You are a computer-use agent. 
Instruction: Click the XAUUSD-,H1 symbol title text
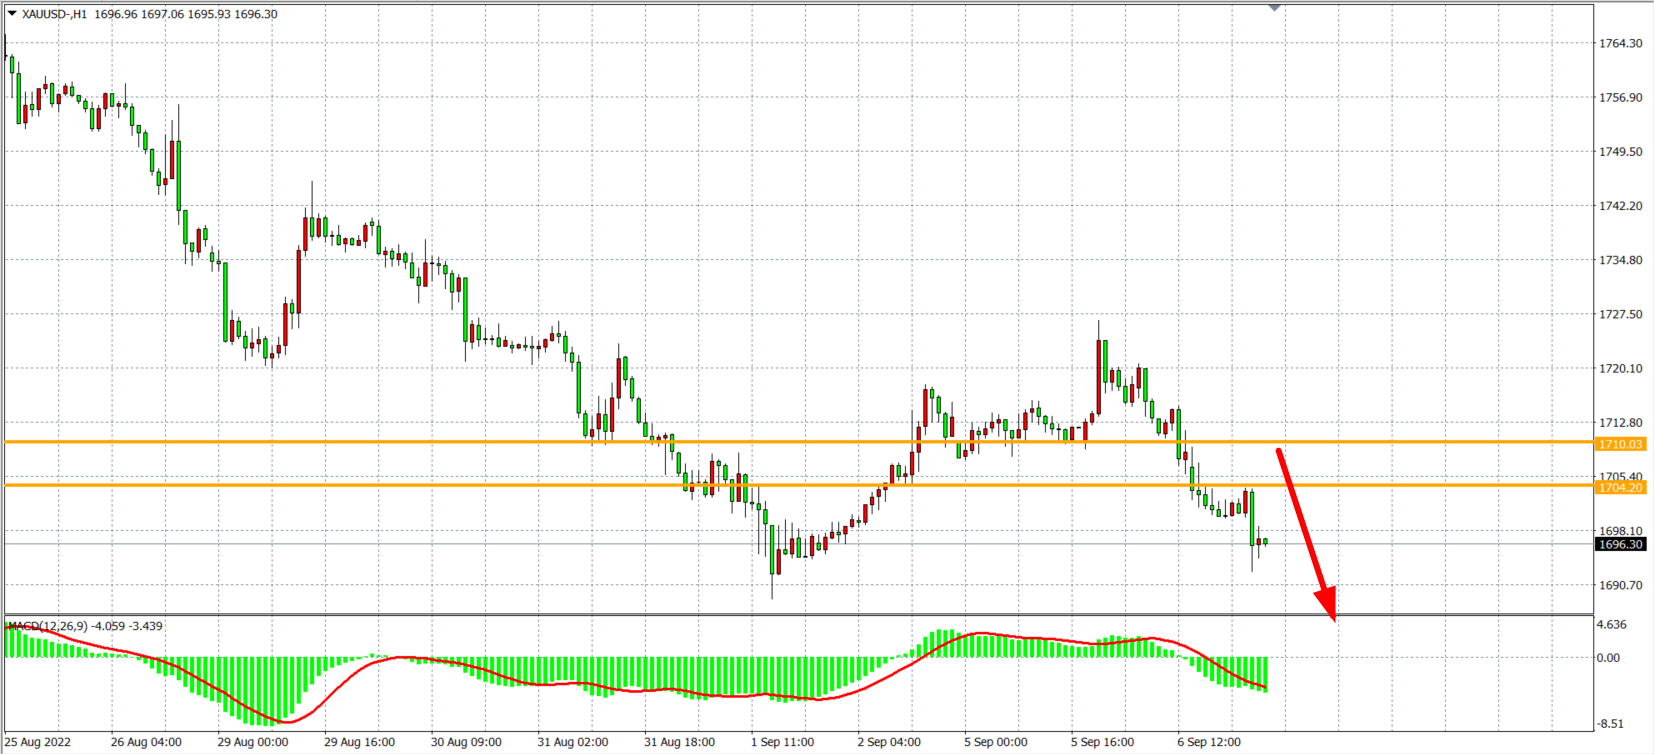click(54, 14)
